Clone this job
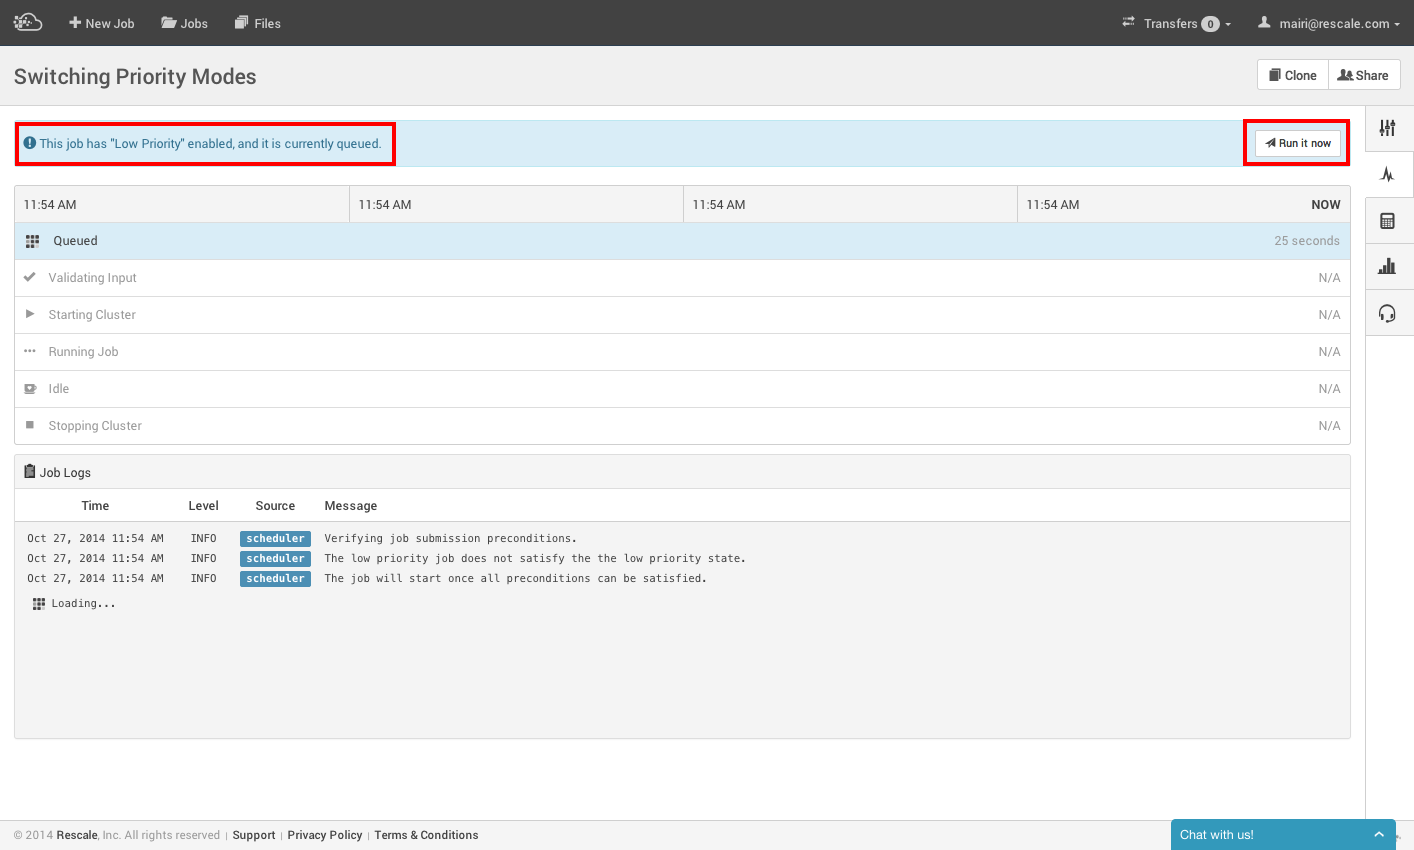This screenshot has height=850, width=1414. coord(1293,75)
